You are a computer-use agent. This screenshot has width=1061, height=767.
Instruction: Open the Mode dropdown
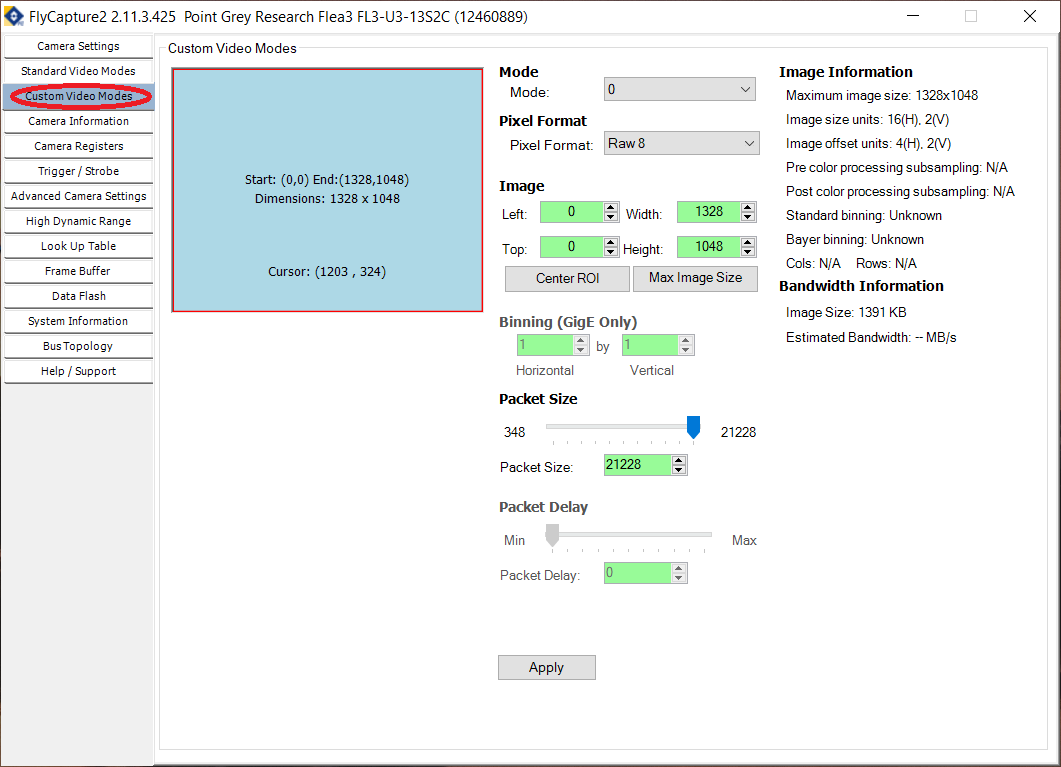(679, 89)
